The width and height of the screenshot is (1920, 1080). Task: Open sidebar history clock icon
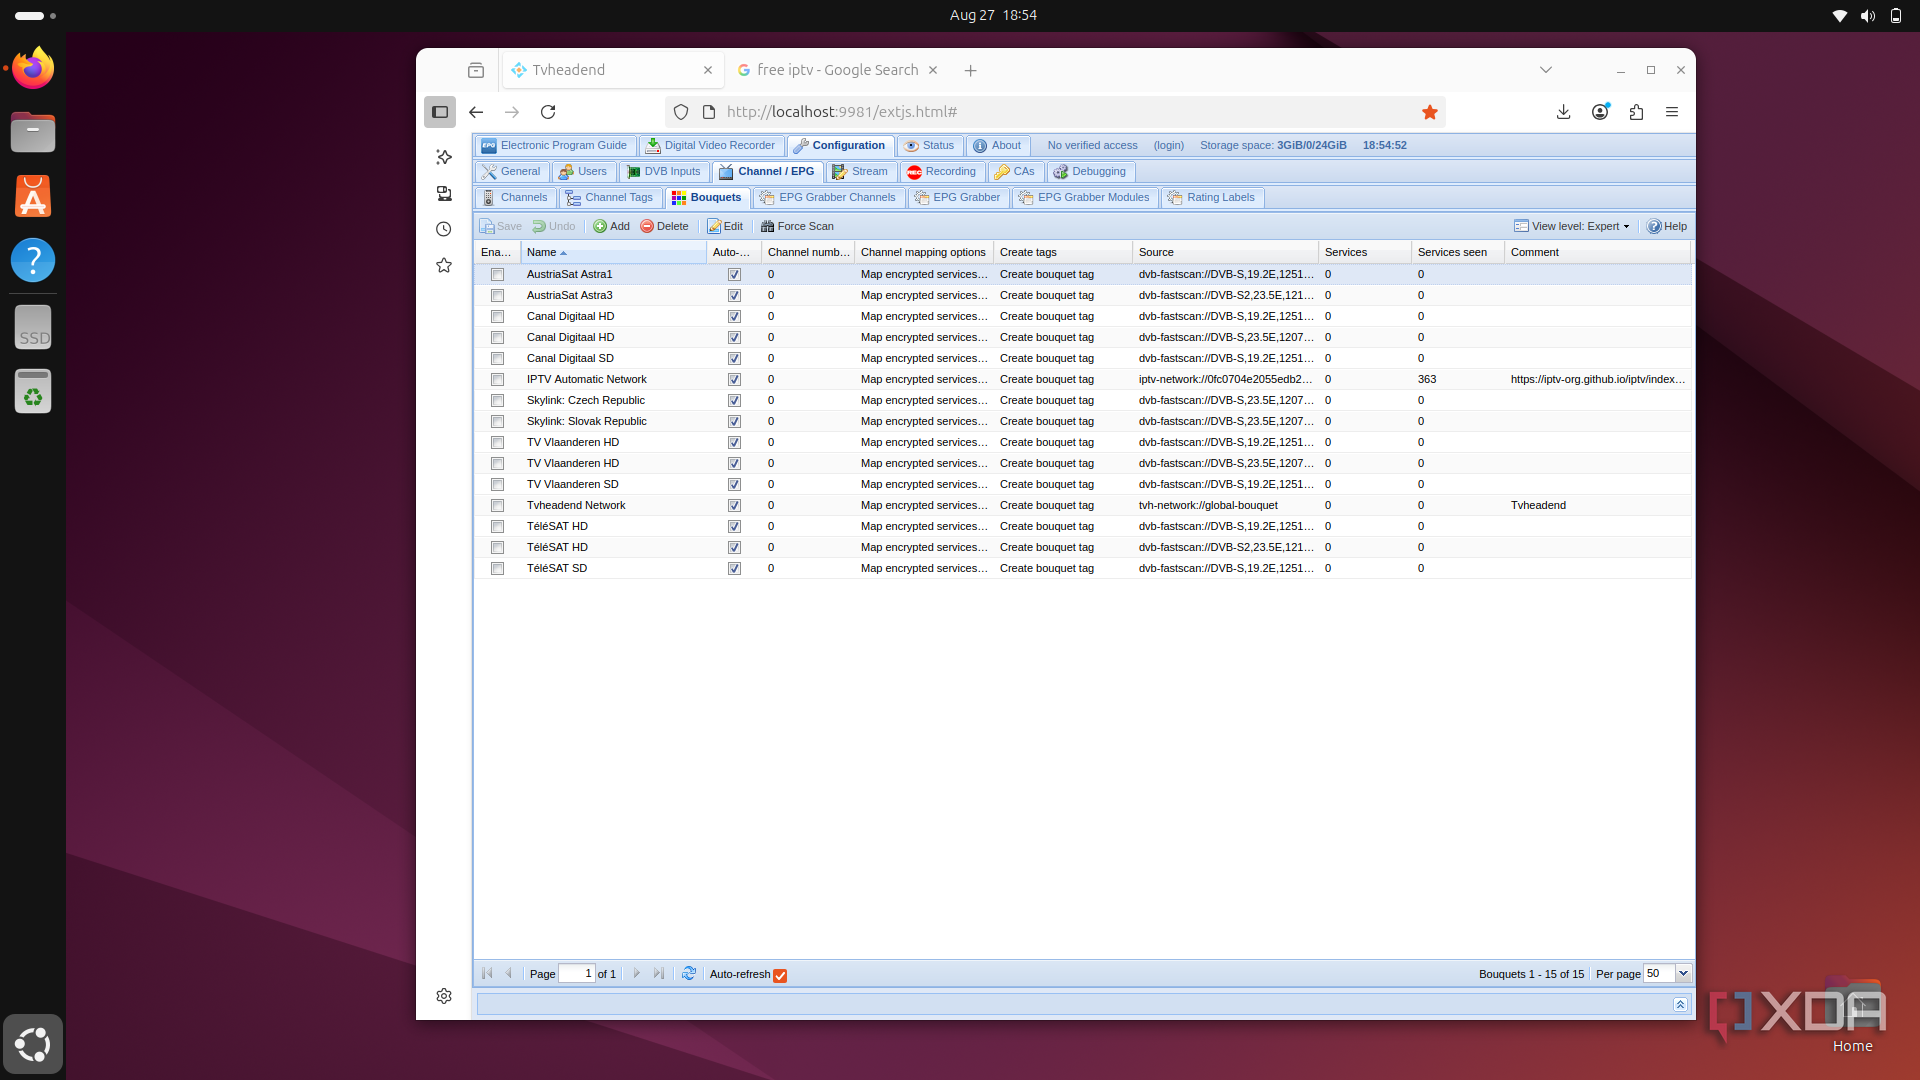pos(444,229)
